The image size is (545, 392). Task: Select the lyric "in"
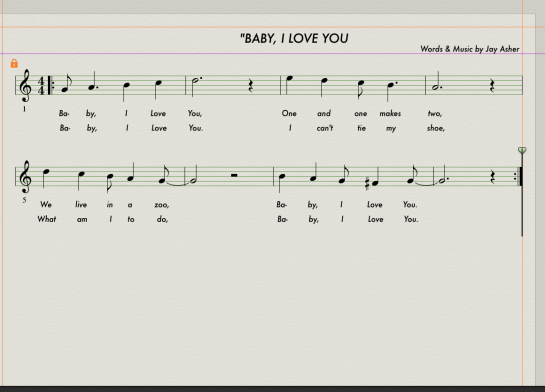[x=110, y=204]
